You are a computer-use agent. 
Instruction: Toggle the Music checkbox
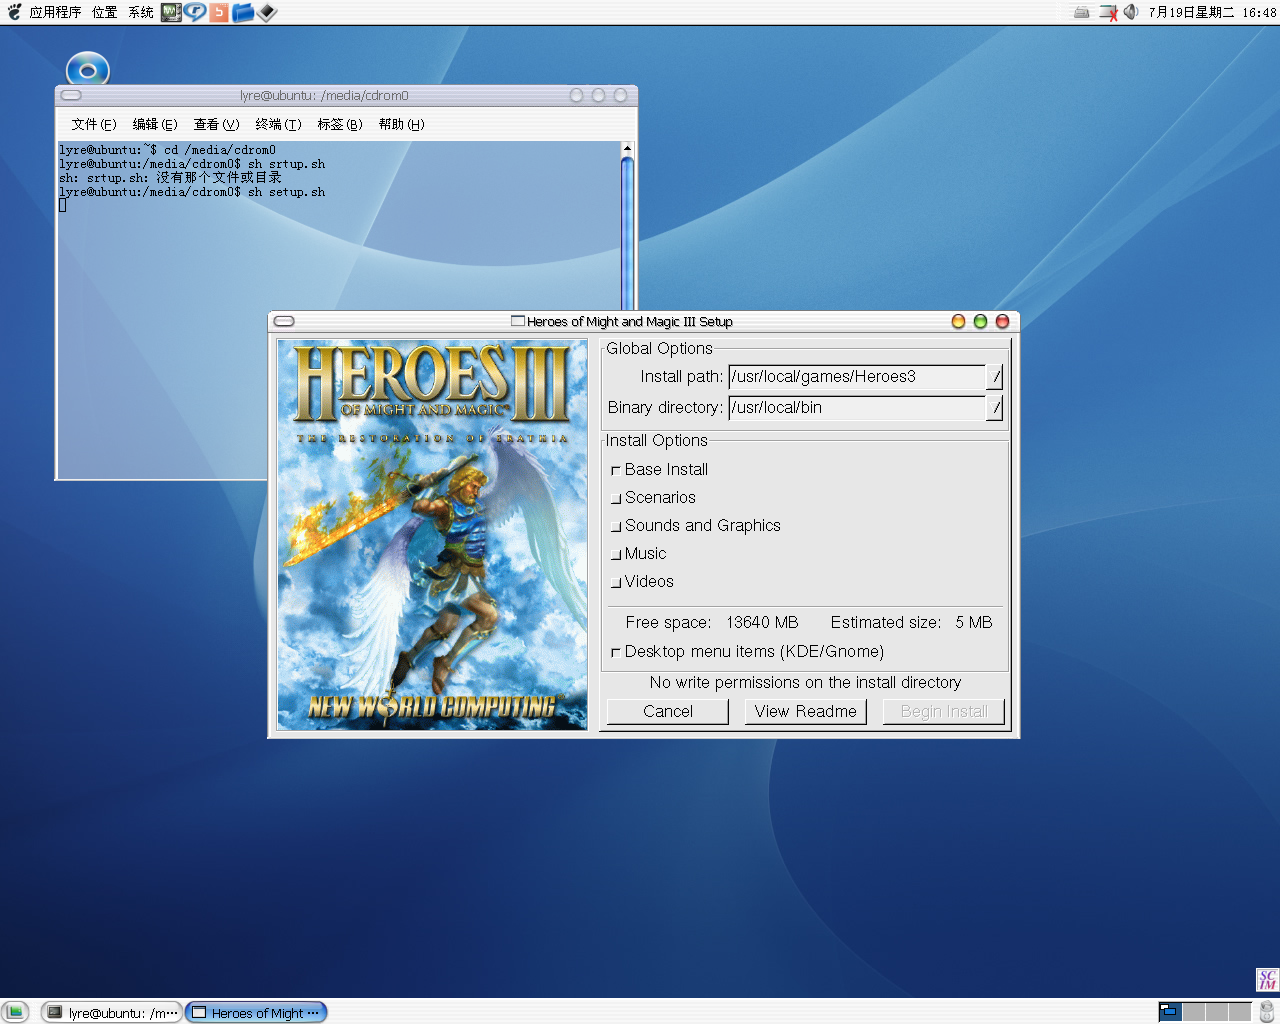coord(616,554)
